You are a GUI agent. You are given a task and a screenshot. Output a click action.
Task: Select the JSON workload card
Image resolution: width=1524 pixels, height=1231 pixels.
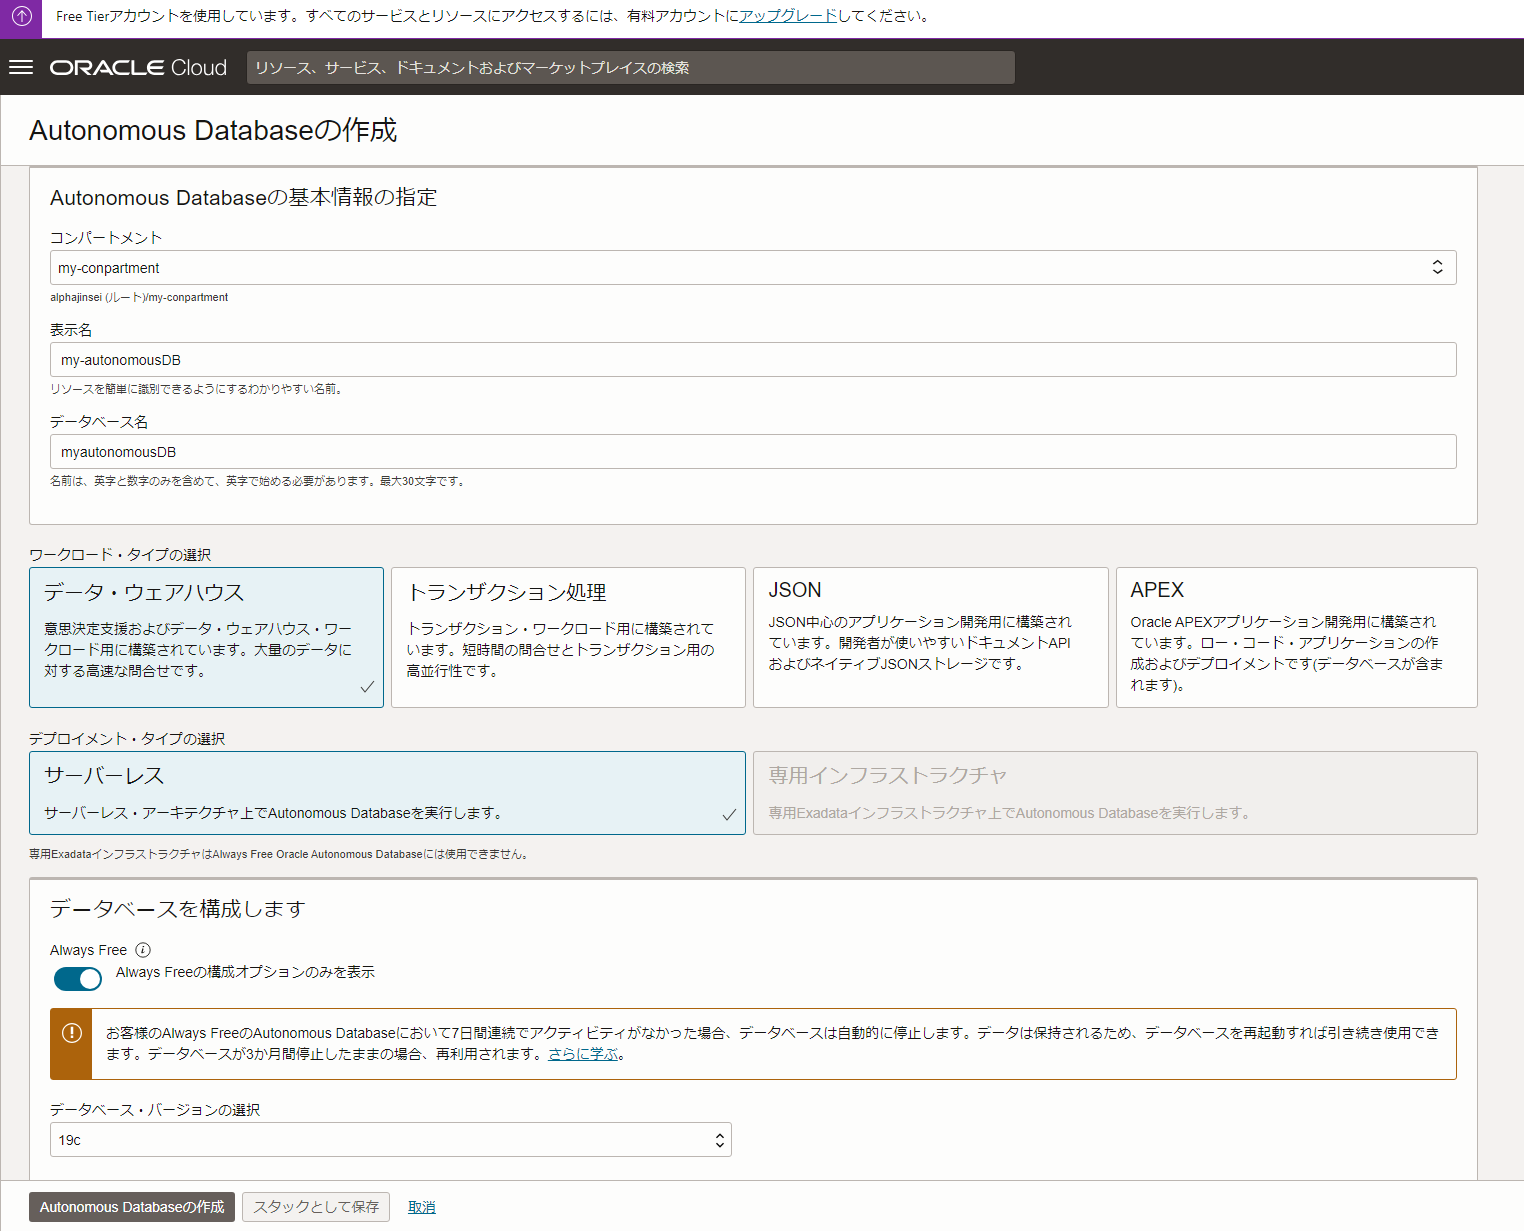[x=931, y=638]
